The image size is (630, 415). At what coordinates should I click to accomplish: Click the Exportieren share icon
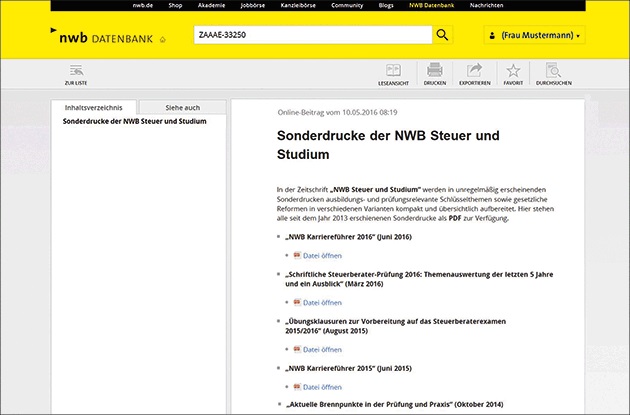474,72
